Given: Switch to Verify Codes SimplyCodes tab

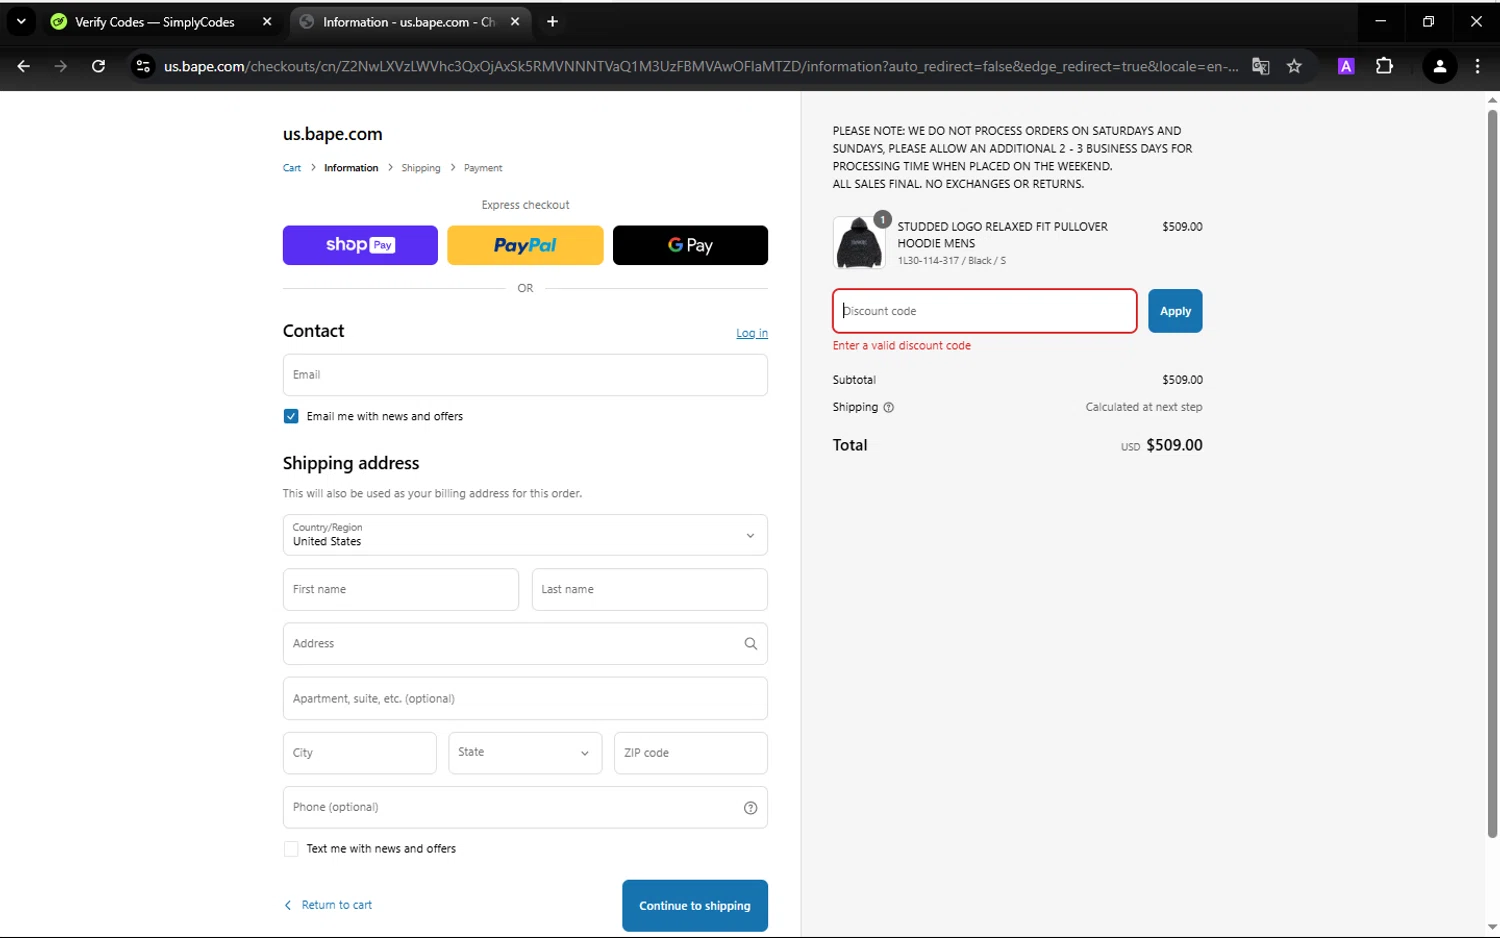Looking at the screenshot, I should 155,22.
